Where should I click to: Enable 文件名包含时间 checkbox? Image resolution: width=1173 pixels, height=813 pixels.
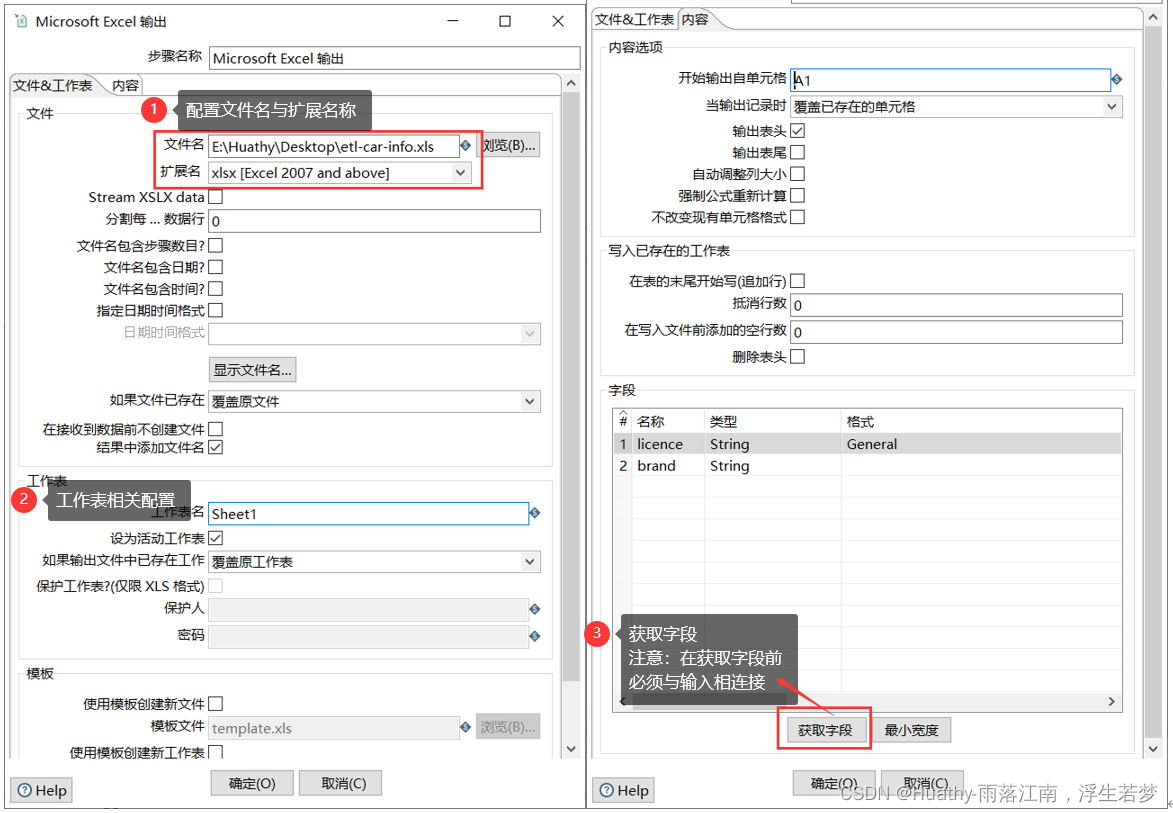pos(215,289)
